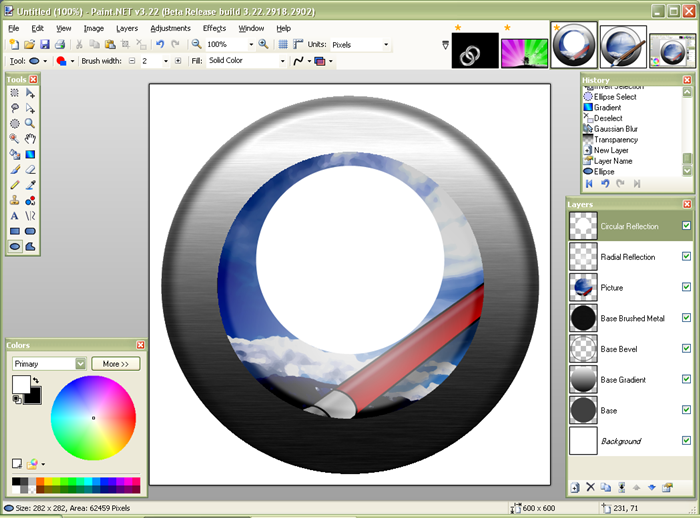Activate the Ellipse Select tool
The height and width of the screenshot is (518, 700).
pyautogui.click(x=15, y=124)
